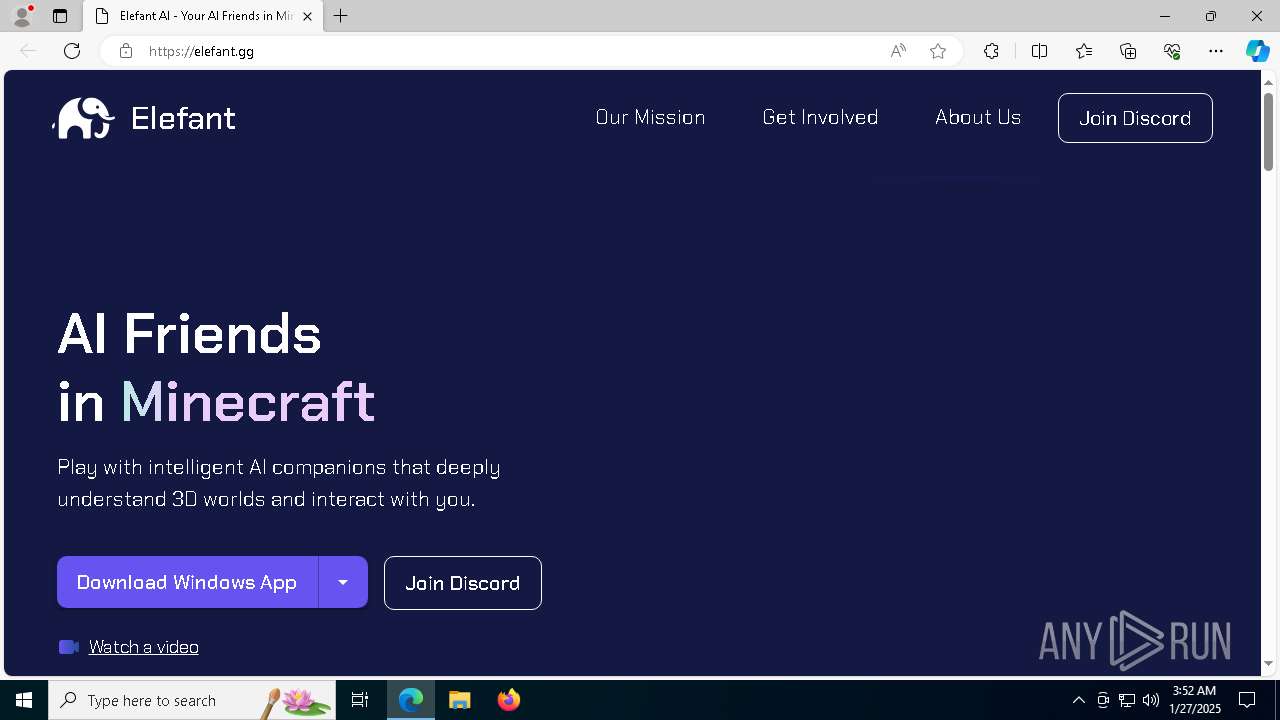View site information lock icon
Screen dimensions: 1280x720
[x=125, y=51]
